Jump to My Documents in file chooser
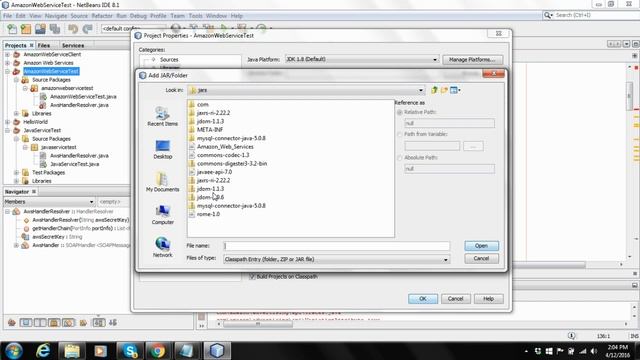 [162, 182]
